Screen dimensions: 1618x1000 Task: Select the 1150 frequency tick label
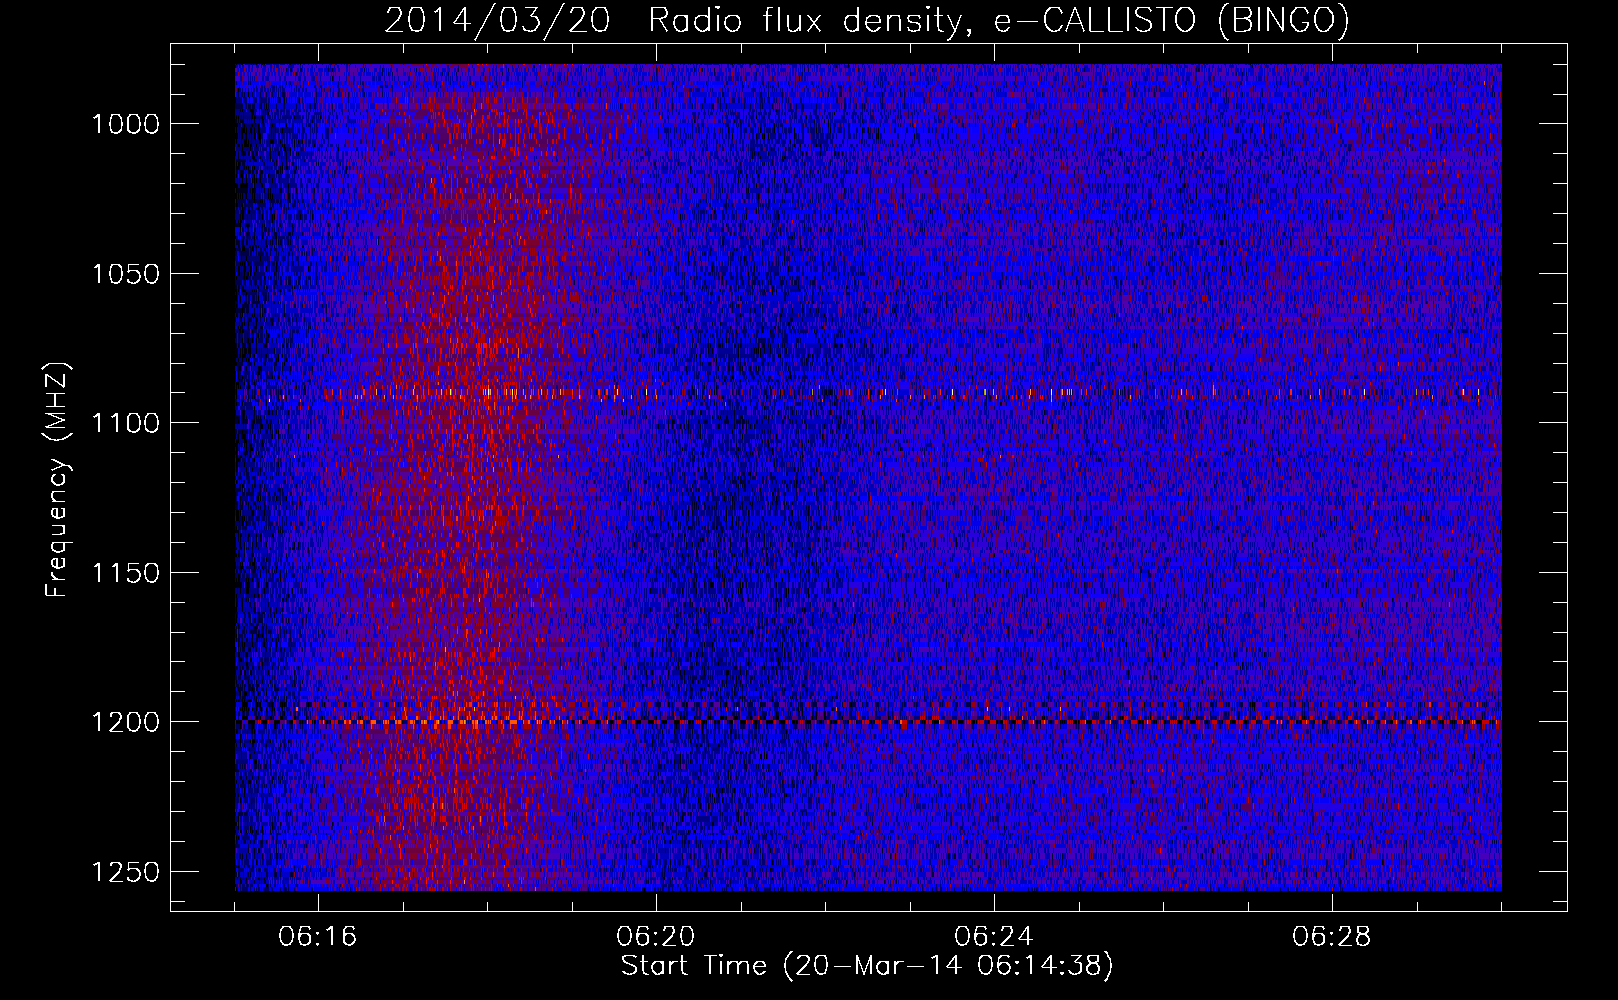[x=126, y=573]
